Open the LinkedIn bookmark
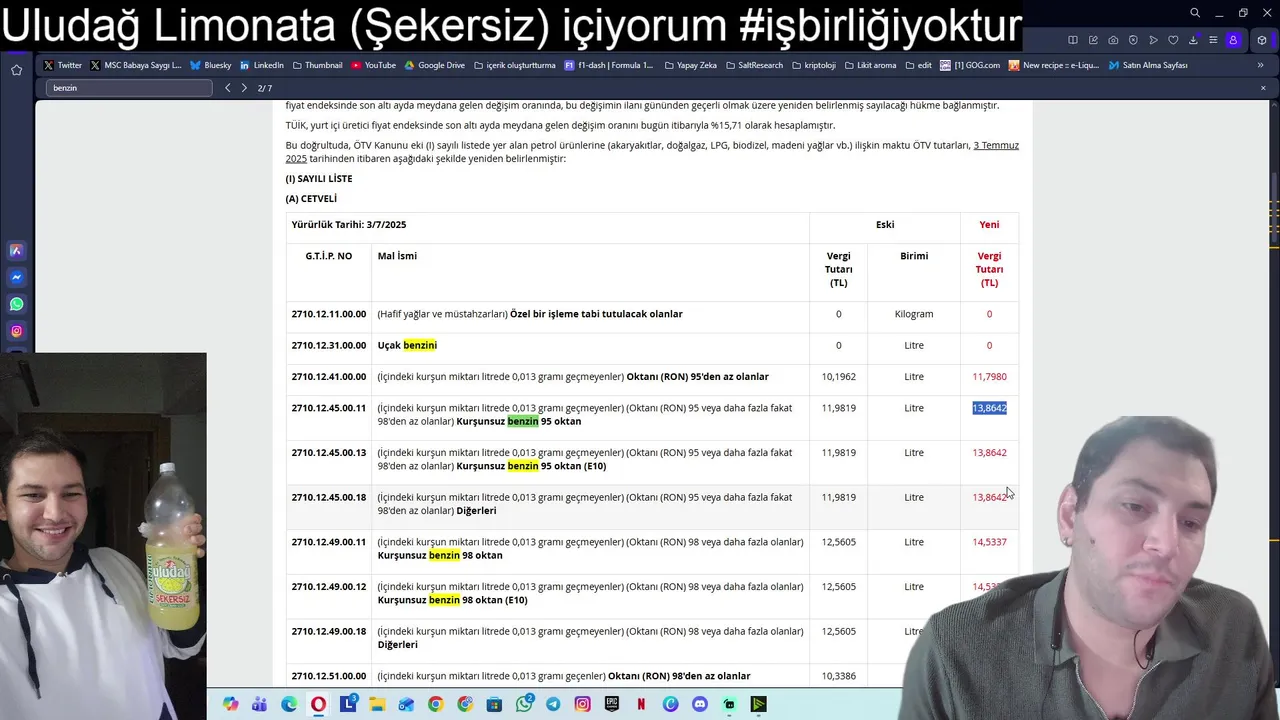The height and width of the screenshot is (720, 1280). click(262, 65)
